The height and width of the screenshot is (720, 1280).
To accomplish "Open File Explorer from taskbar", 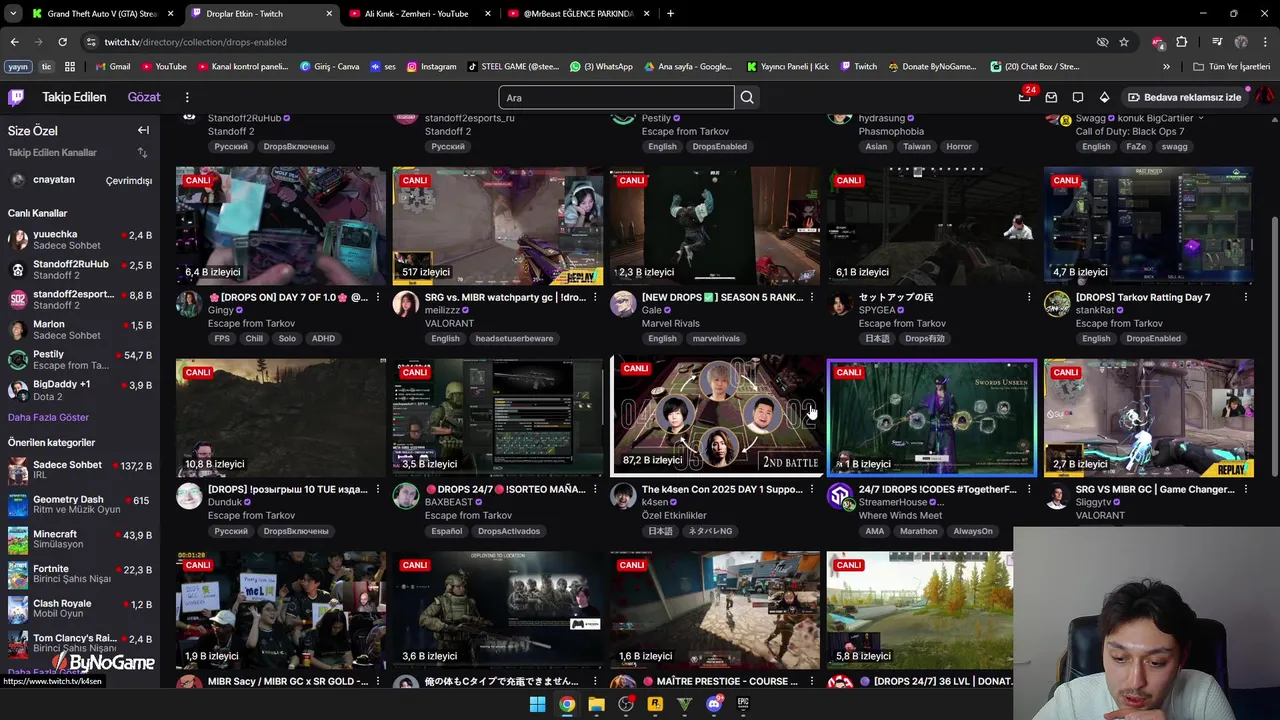I will tap(596, 704).
